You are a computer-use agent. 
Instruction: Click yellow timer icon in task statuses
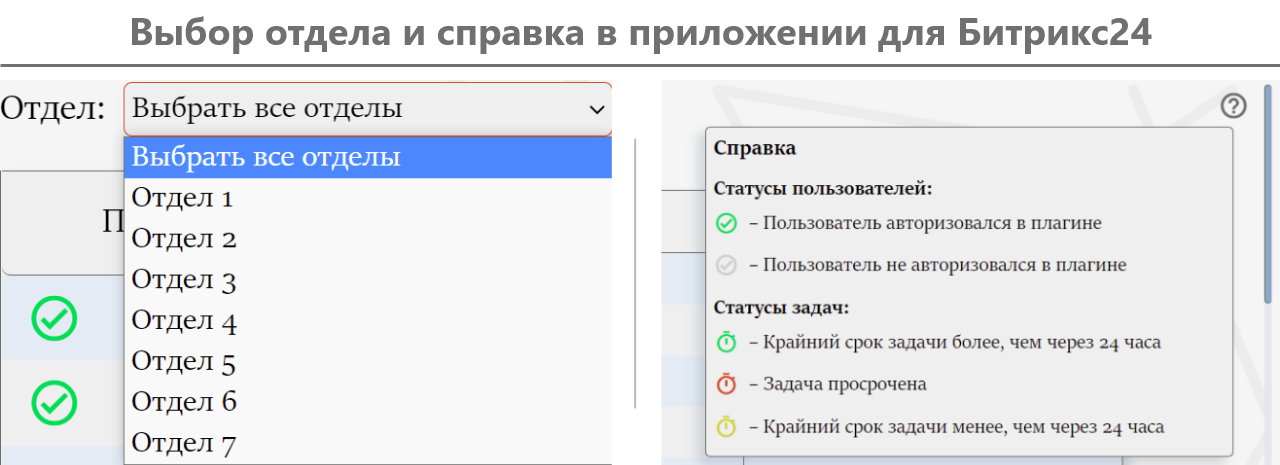[727, 426]
